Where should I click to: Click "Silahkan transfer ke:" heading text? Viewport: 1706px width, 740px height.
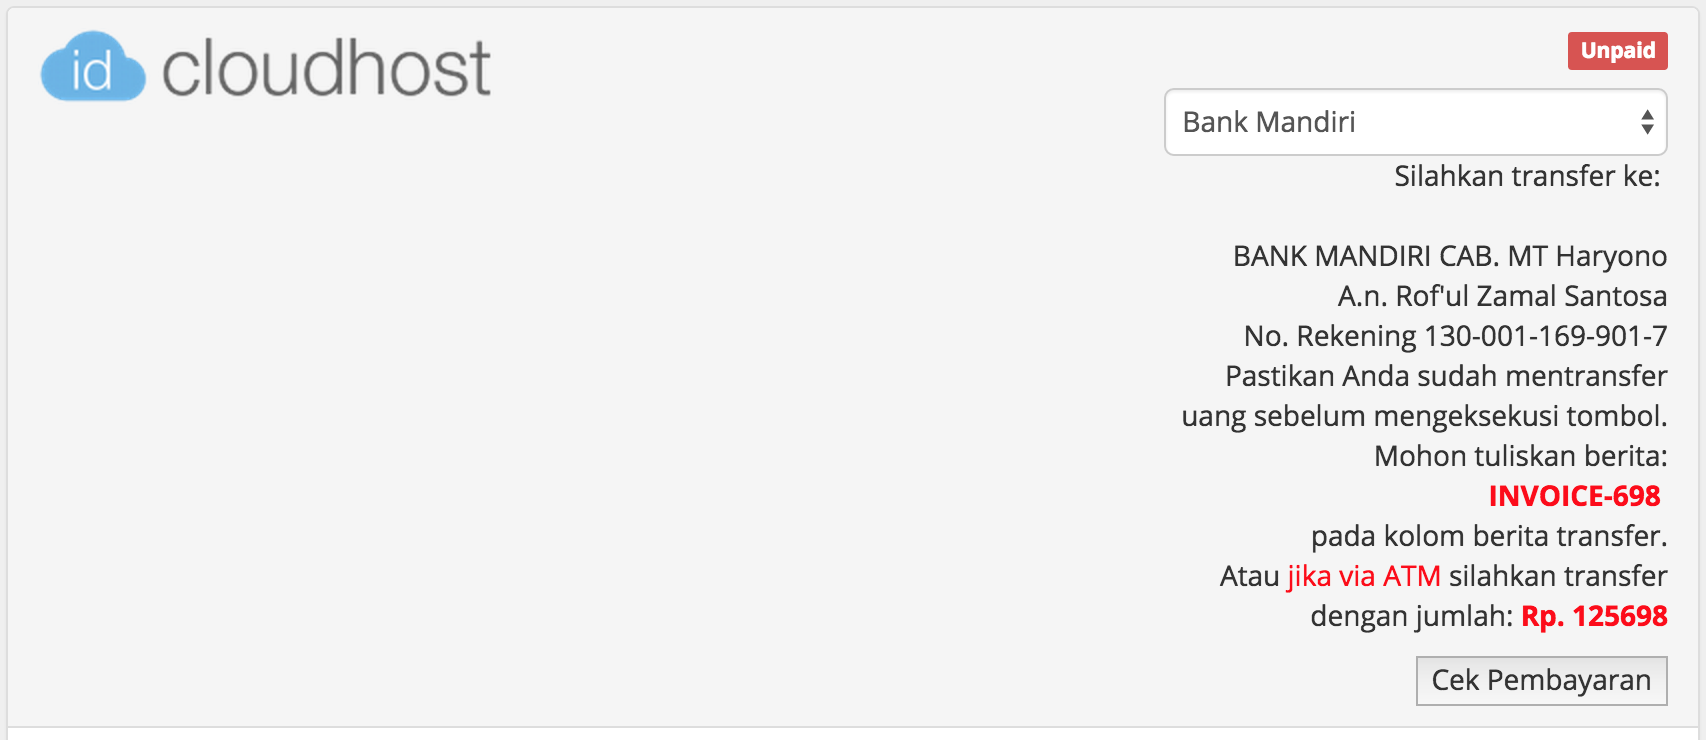pos(1529,177)
